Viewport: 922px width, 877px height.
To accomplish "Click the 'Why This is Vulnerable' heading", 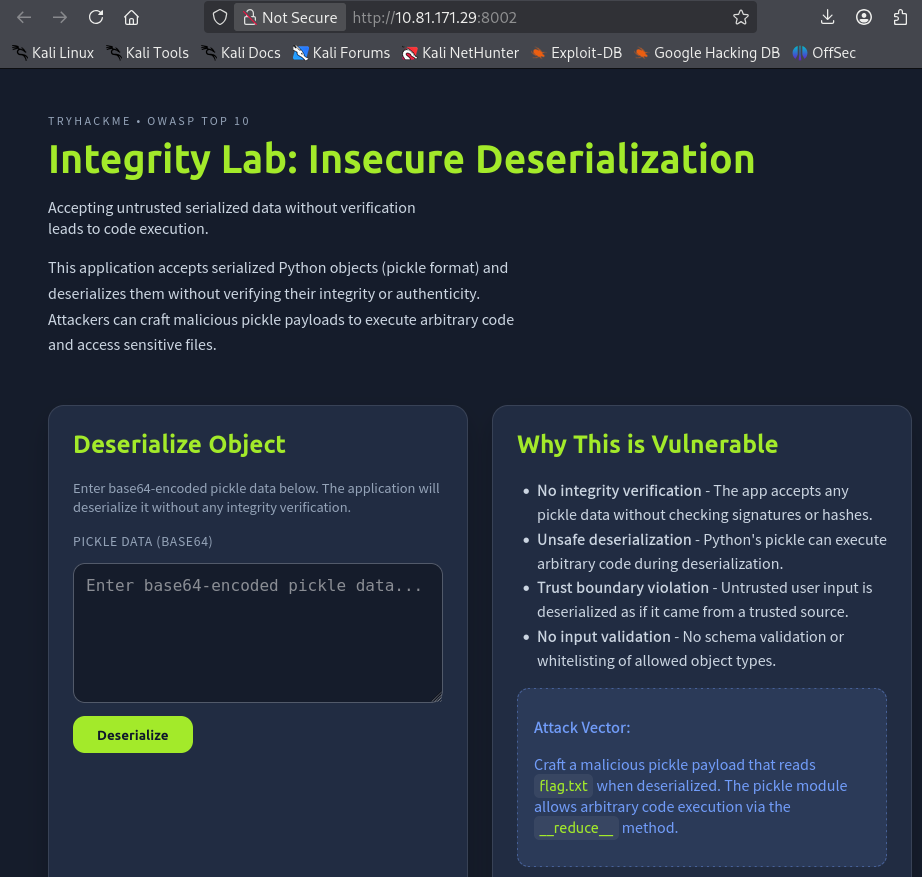I will (647, 445).
